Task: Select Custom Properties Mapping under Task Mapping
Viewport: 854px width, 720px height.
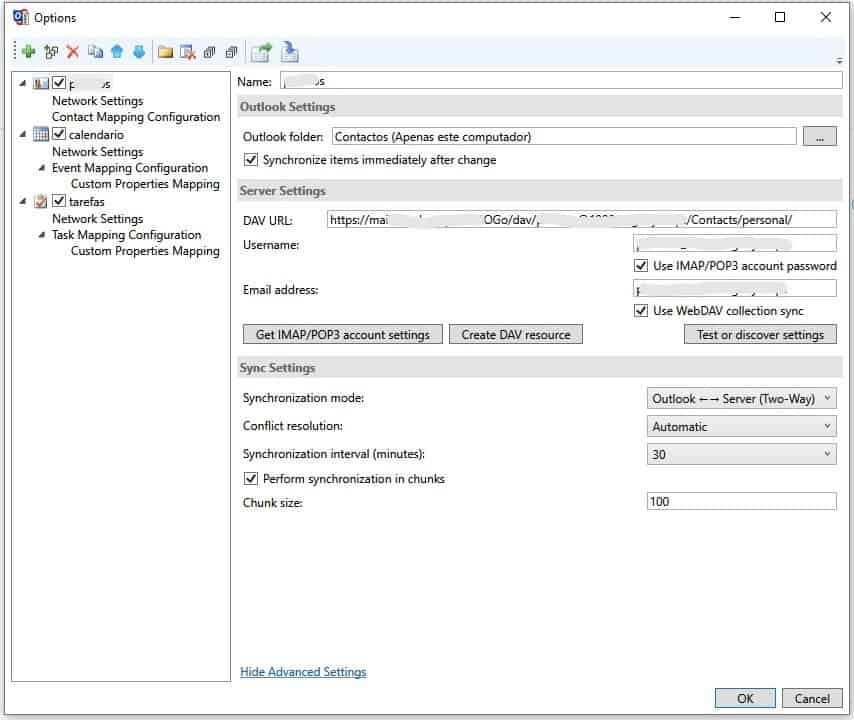Action: [145, 251]
